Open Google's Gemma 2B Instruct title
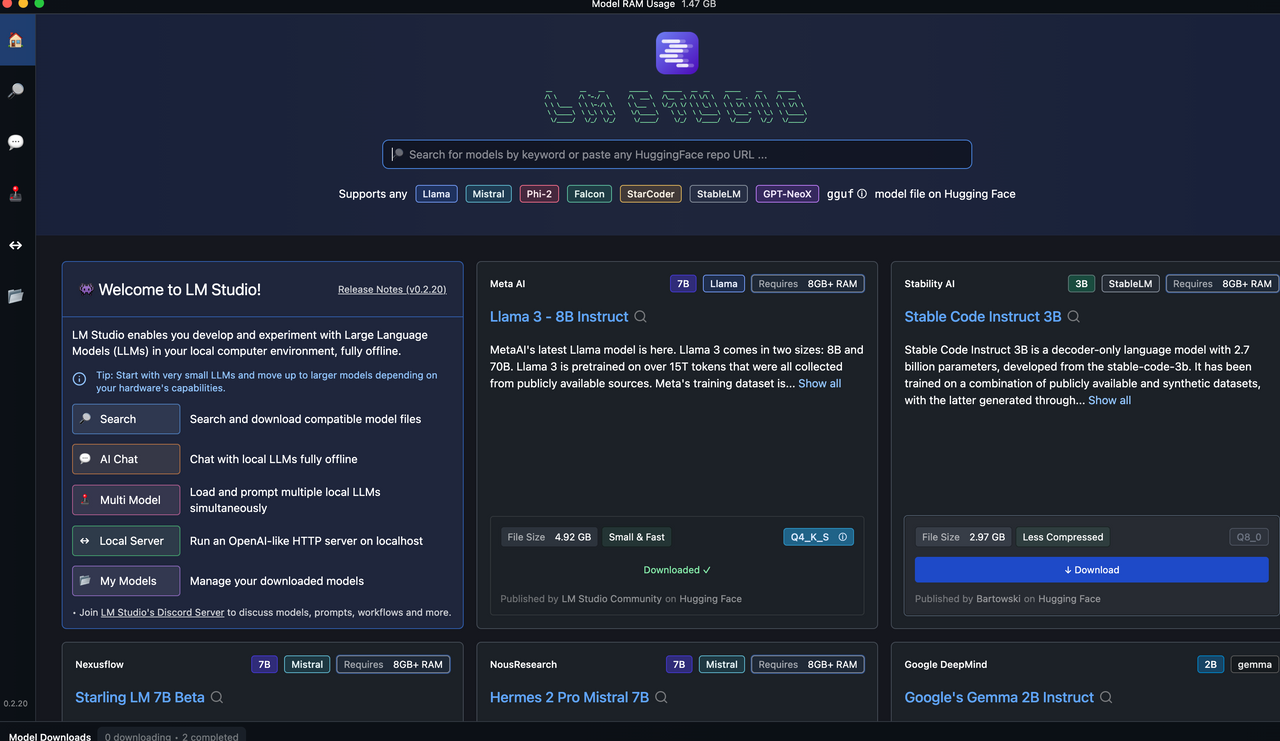The height and width of the screenshot is (741, 1280). click(999, 698)
